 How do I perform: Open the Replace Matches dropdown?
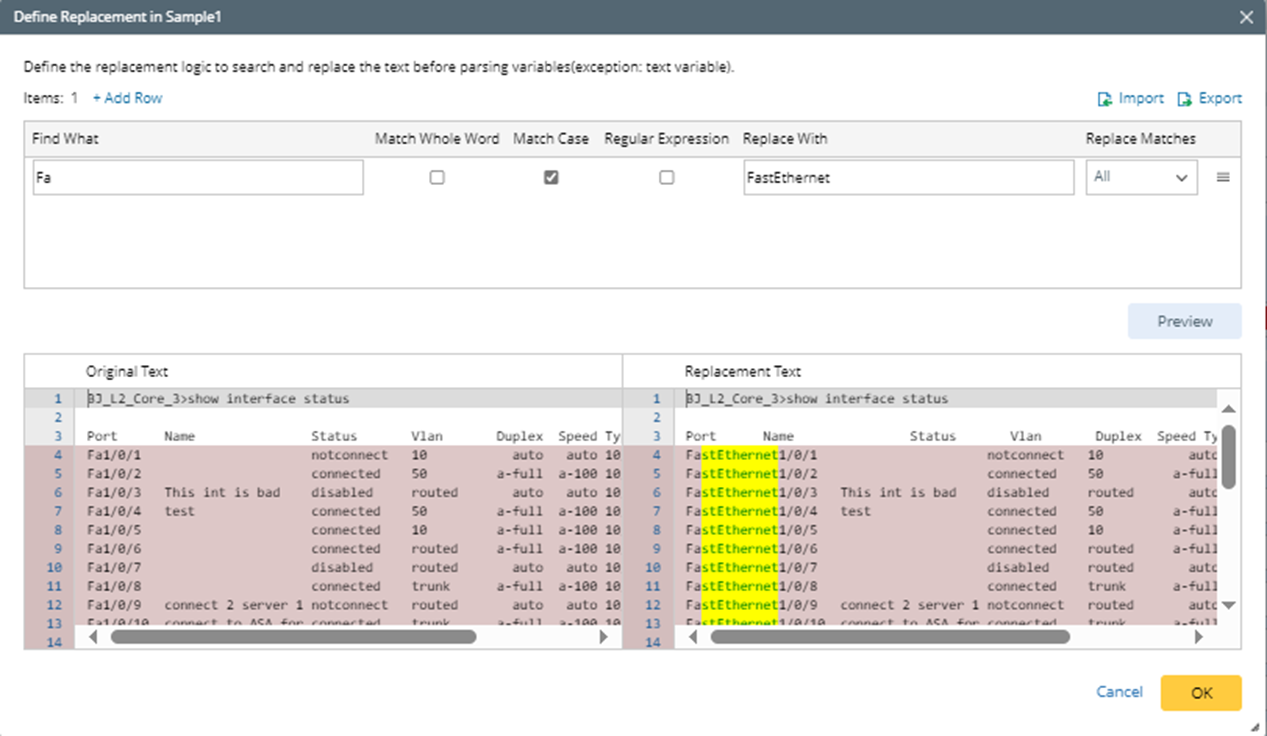[x=1141, y=178]
